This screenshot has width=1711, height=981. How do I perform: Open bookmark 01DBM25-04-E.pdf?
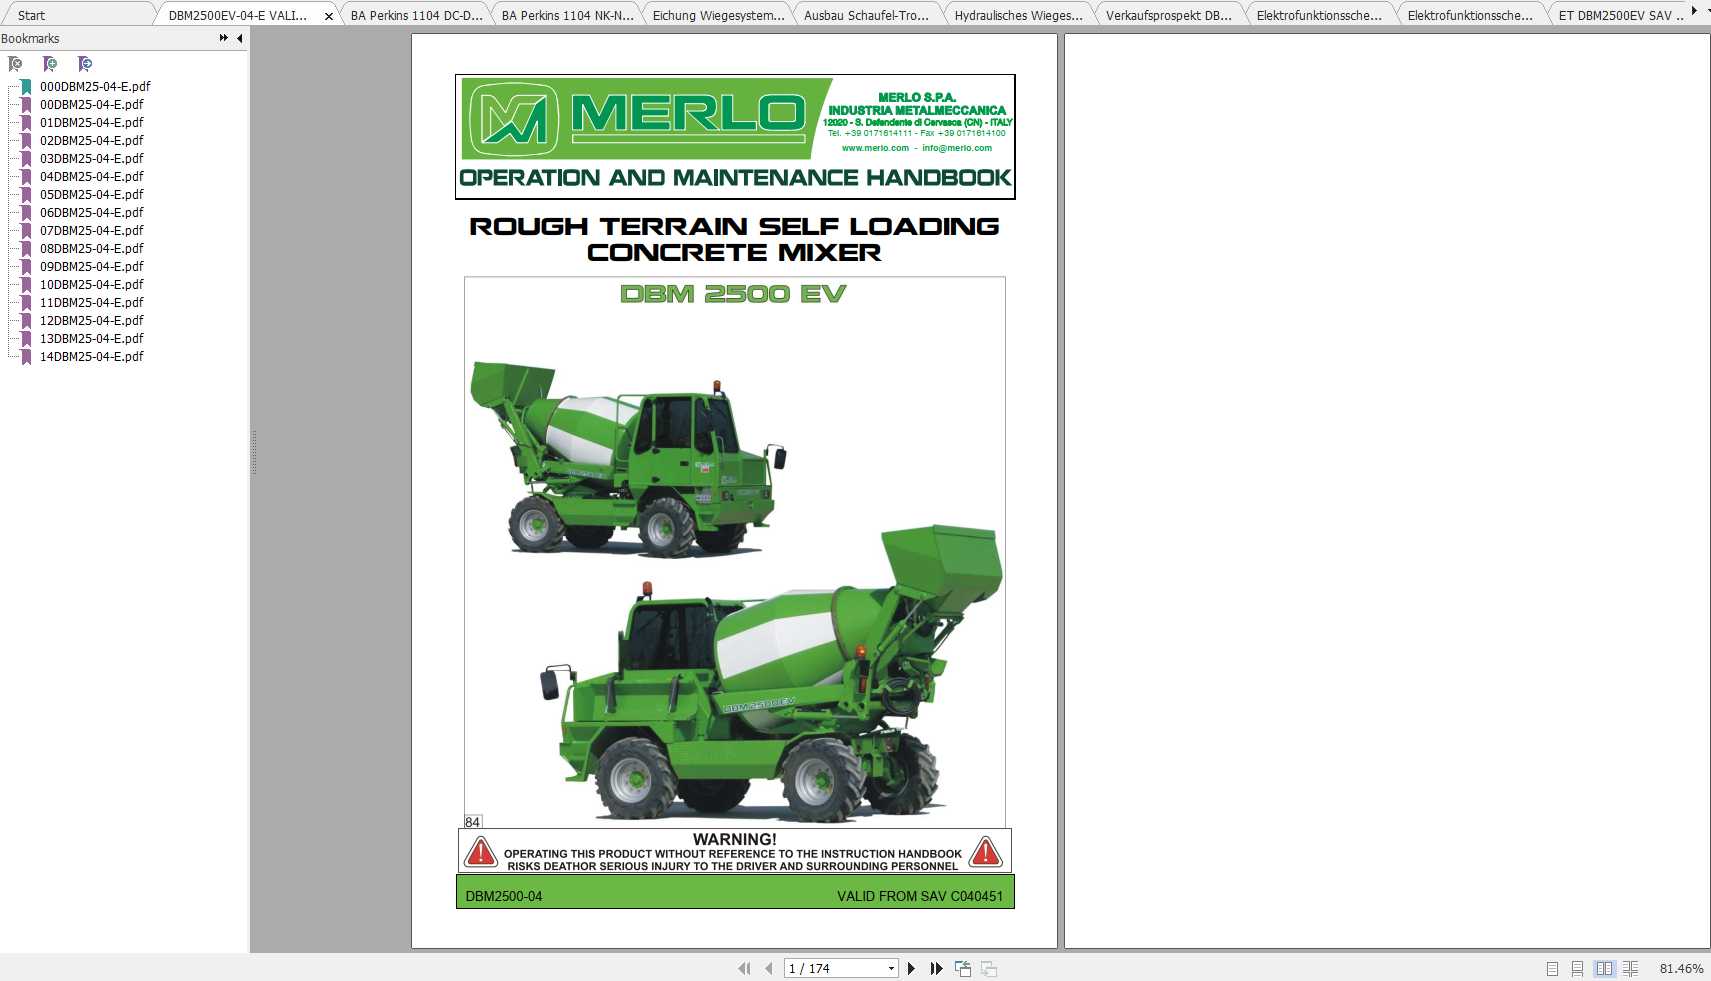point(92,122)
